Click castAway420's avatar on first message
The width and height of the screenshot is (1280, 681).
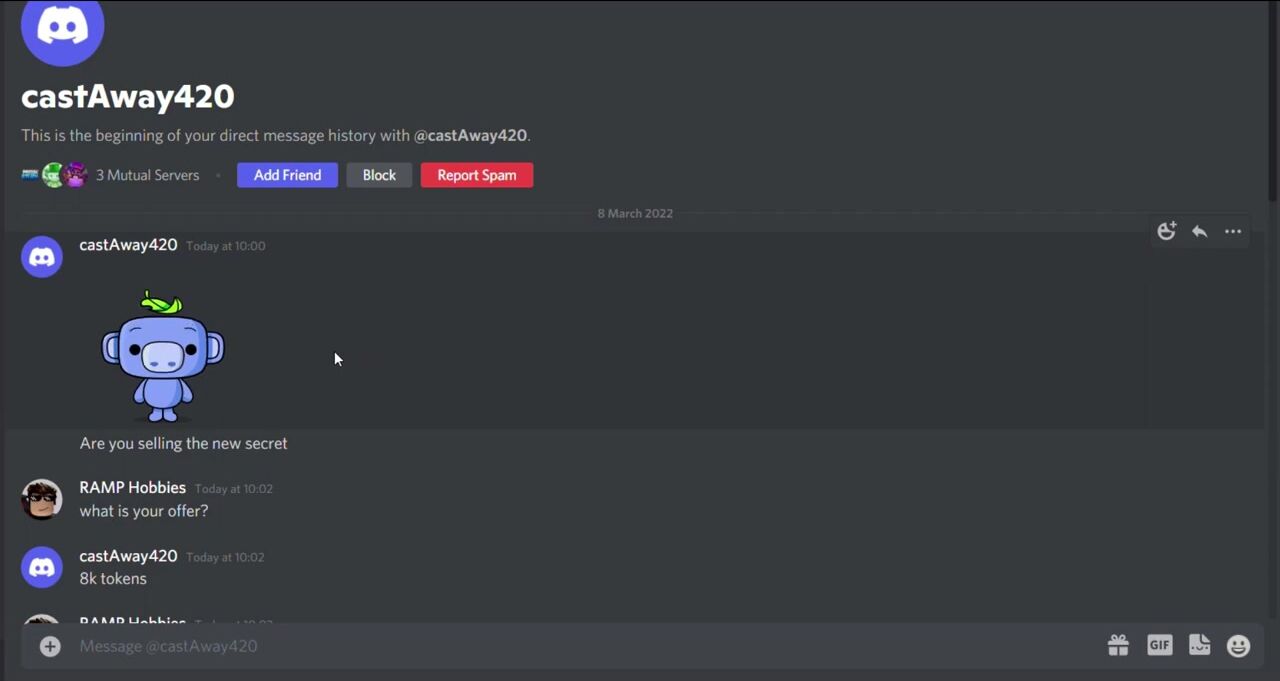[42, 257]
